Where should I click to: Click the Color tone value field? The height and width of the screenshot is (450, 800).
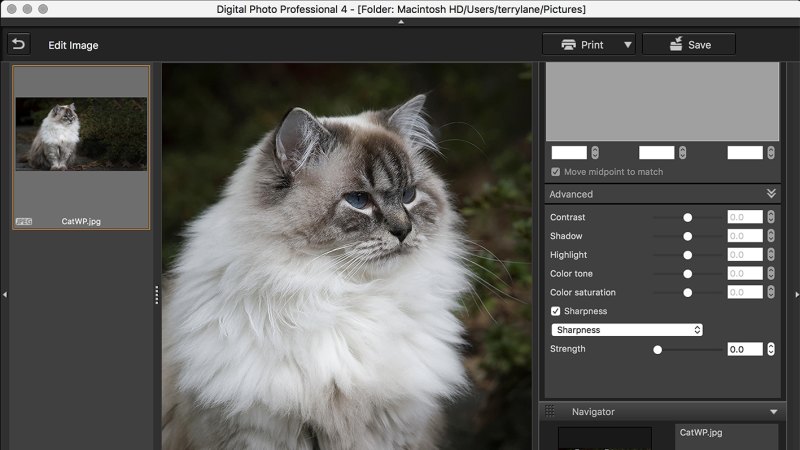pyautogui.click(x=745, y=273)
